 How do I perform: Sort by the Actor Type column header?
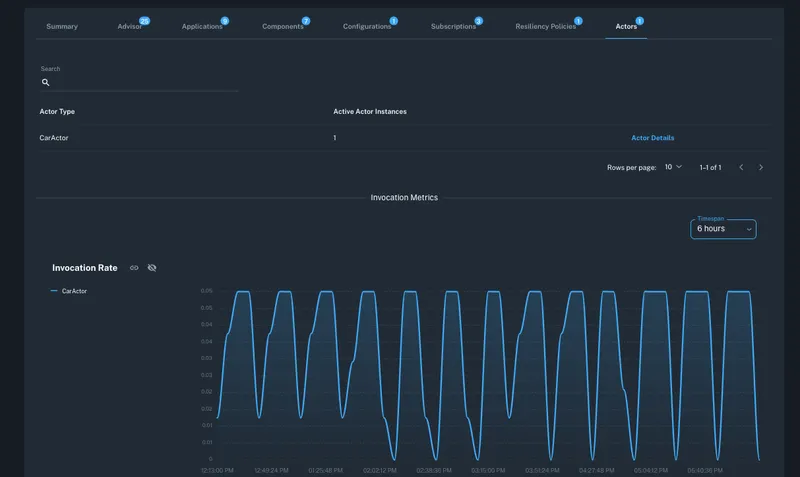(57, 111)
